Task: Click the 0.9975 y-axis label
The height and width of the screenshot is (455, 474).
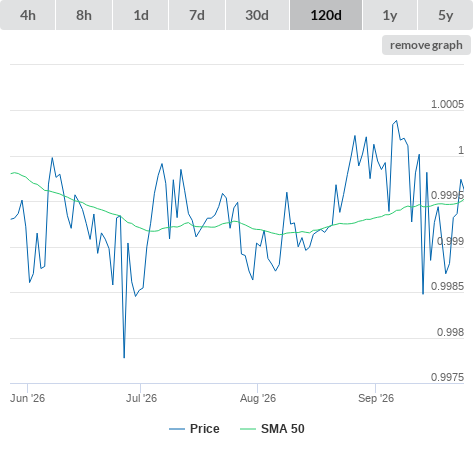Action: coord(447,377)
